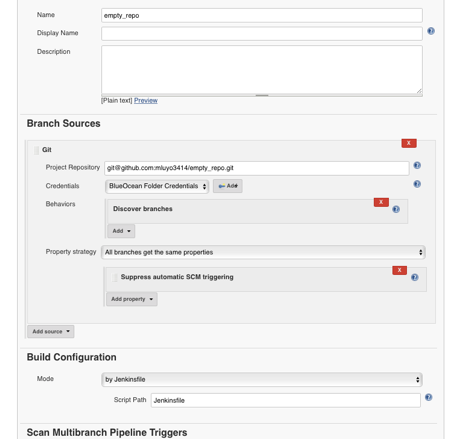Click the Property strategy label
465x439 pixels.
[x=71, y=252]
